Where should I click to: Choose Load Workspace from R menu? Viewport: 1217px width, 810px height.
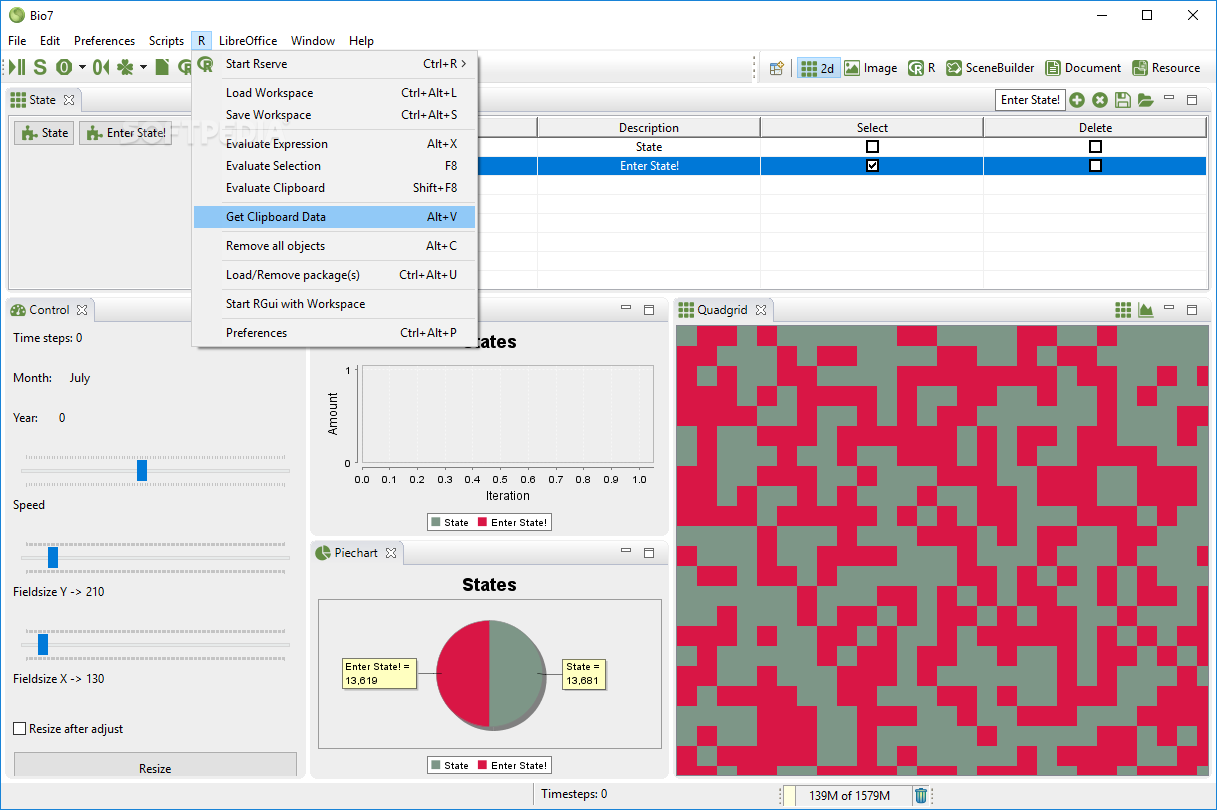(x=335, y=93)
